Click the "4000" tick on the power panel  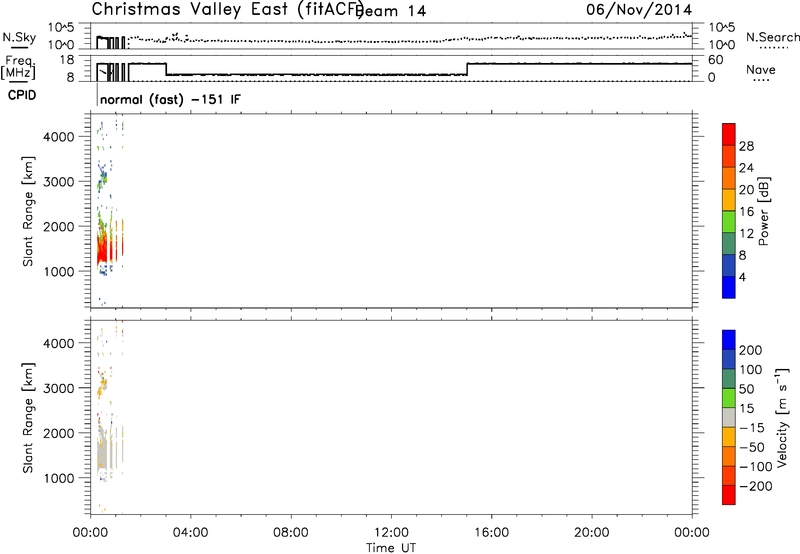coord(59,137)
